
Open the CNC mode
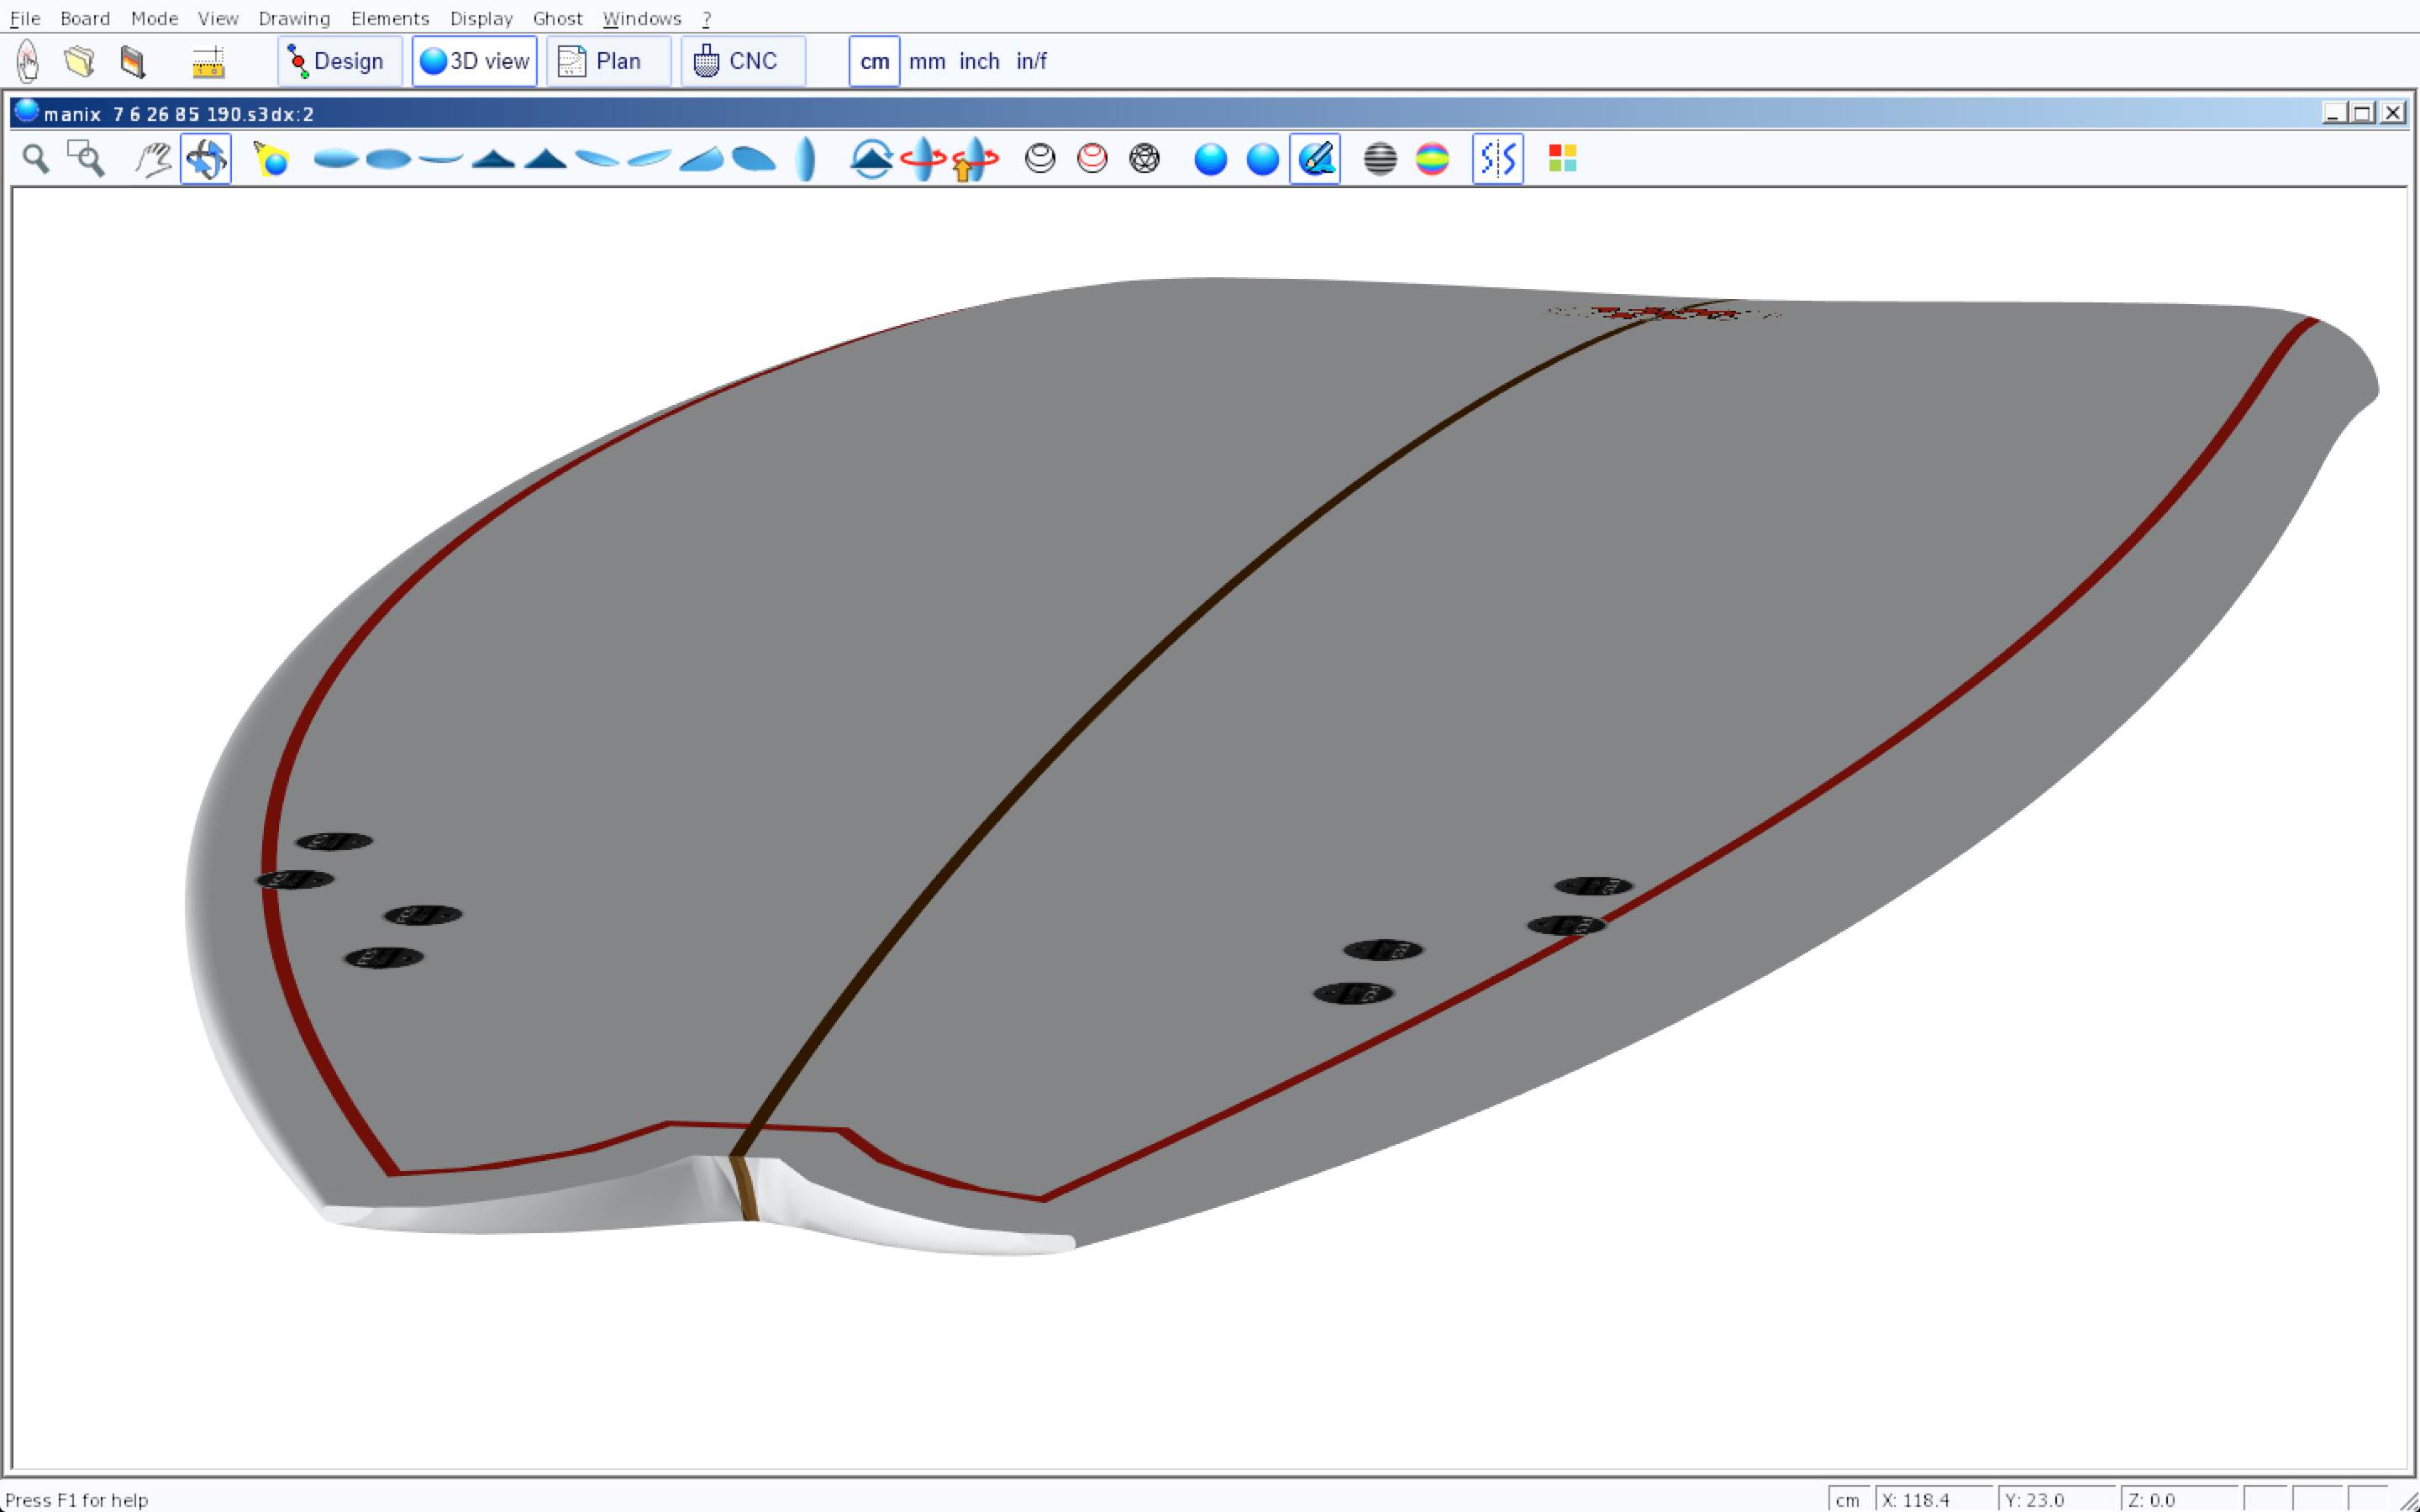coord(742,62)
